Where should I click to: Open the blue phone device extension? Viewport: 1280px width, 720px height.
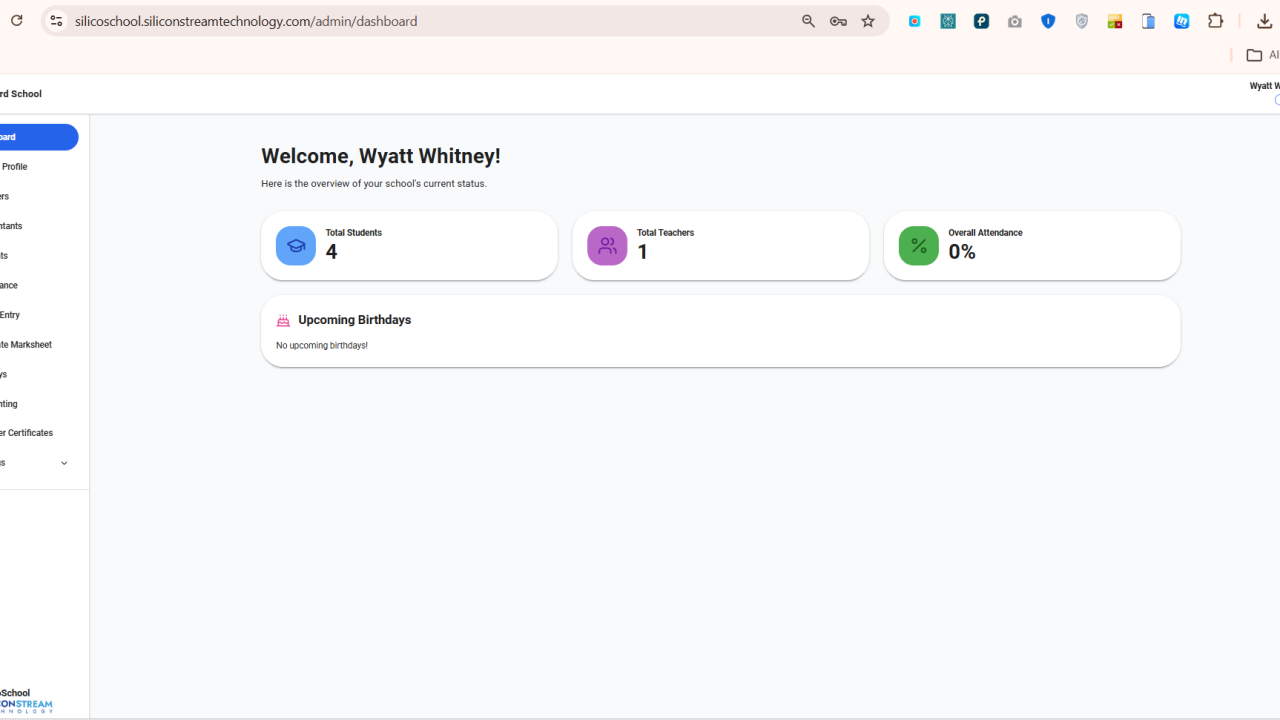coord(1148,22)
